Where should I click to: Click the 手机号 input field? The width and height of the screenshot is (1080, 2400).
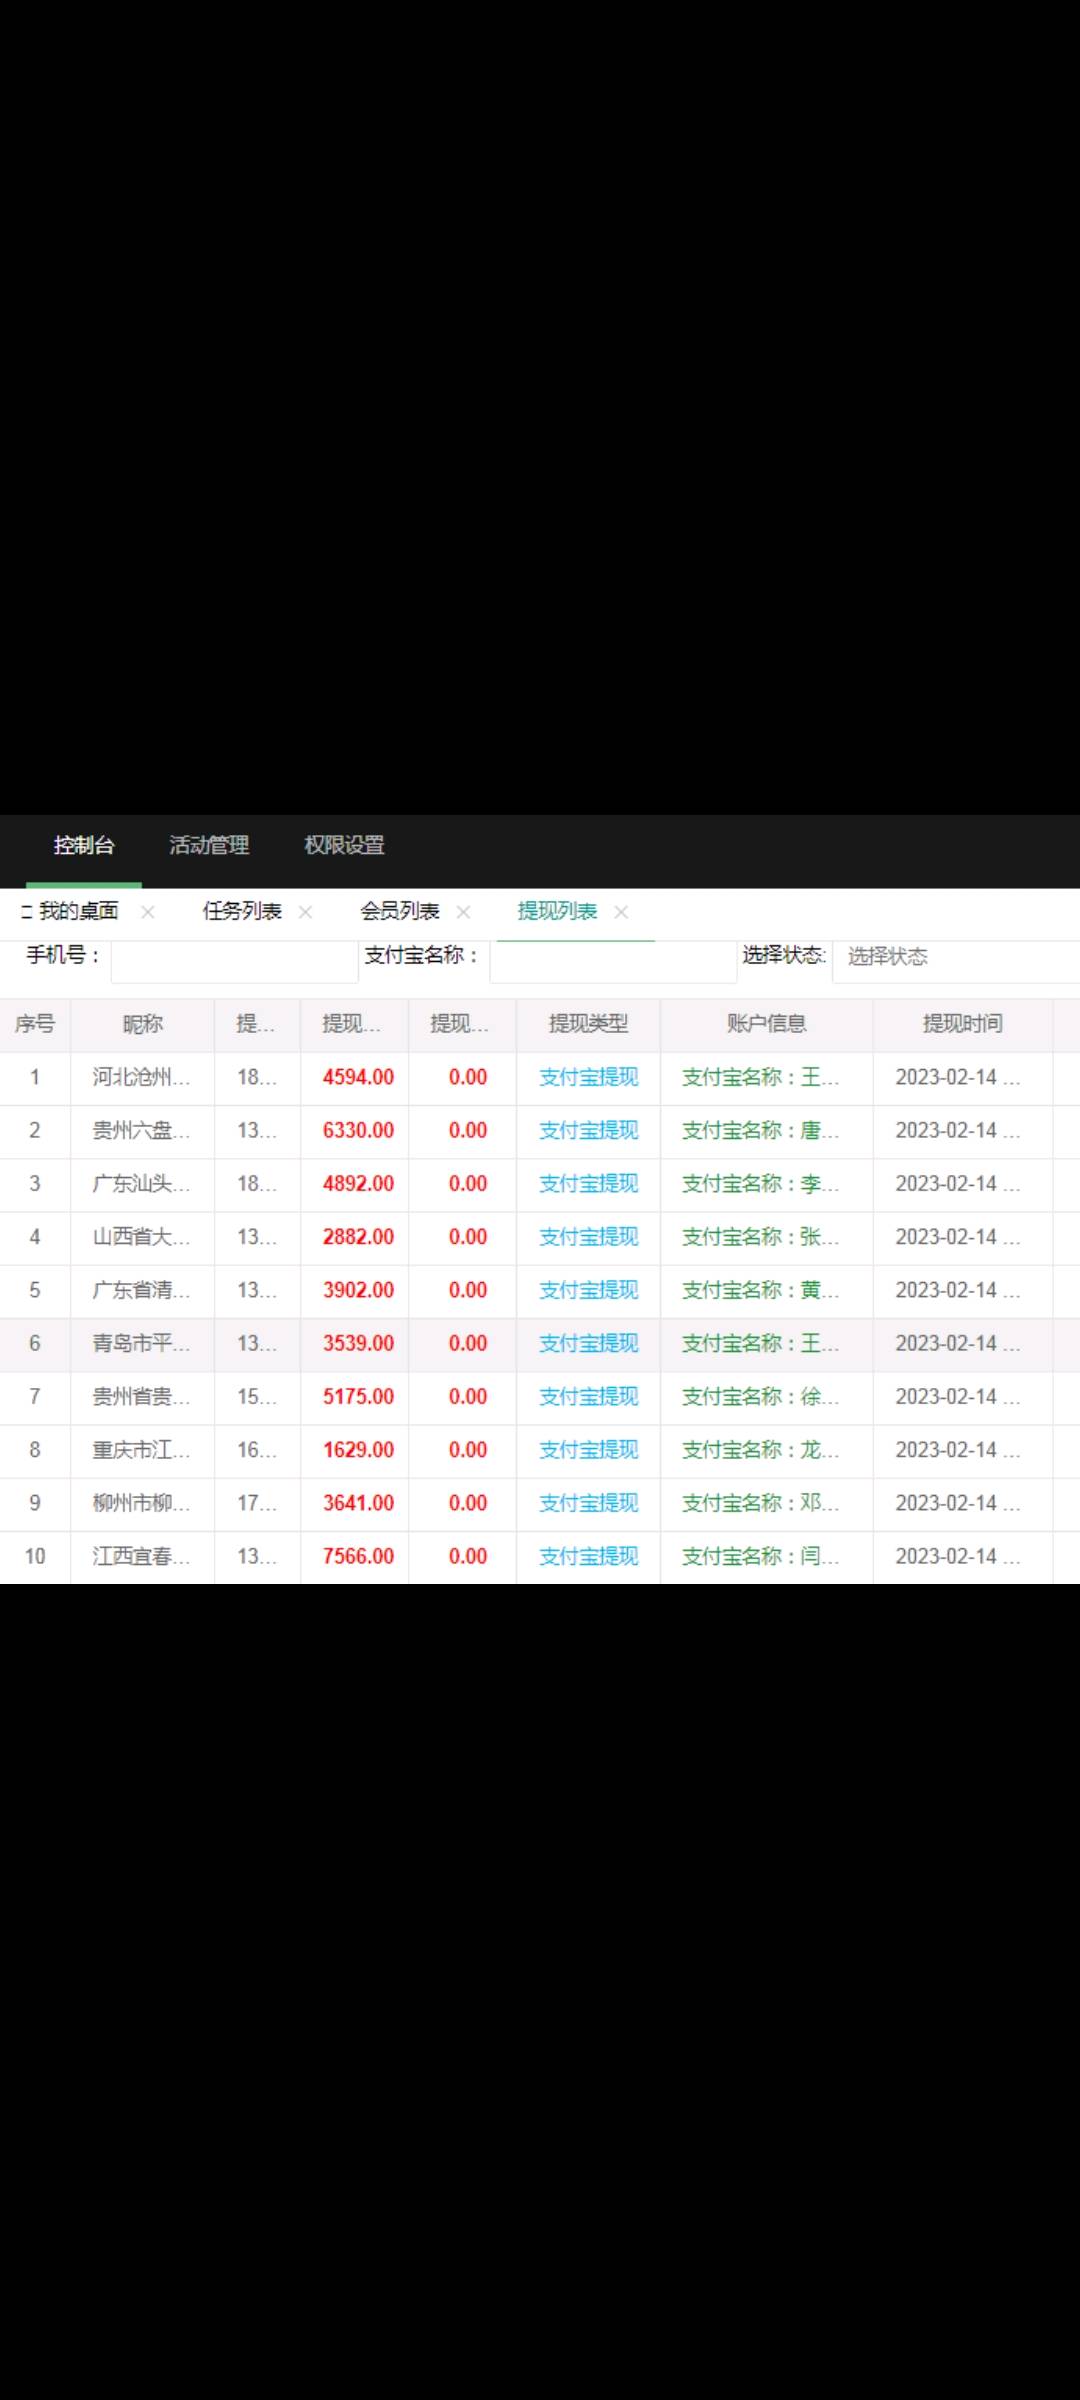point(234,960)
